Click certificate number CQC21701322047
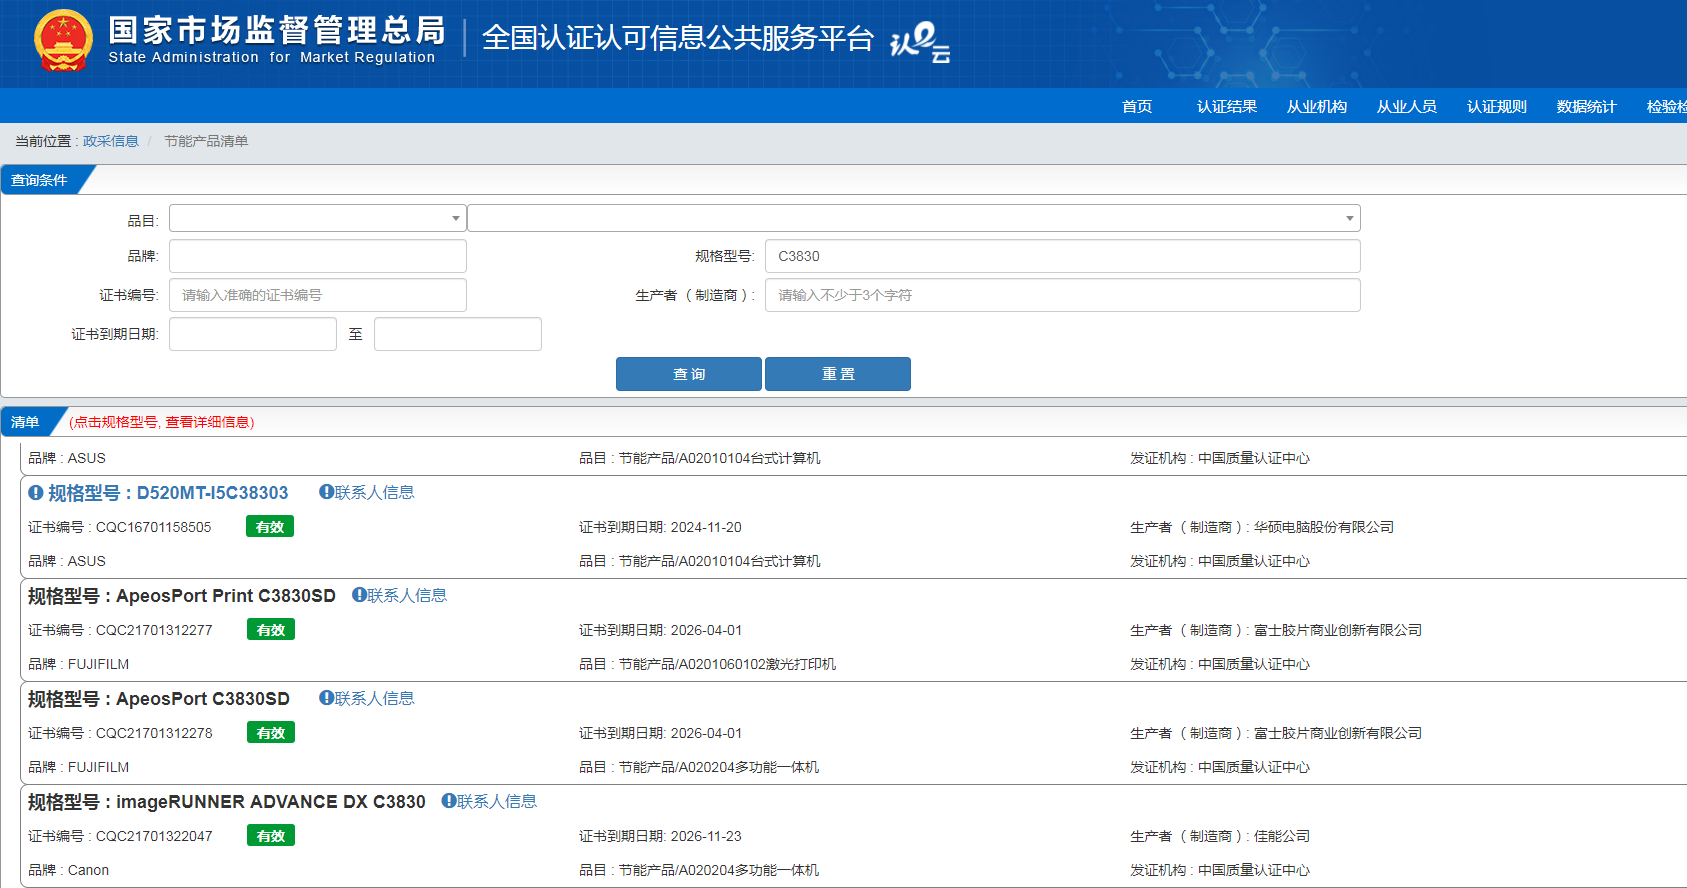The height and width of the screenshot is (888, 1687). click(154, 836)
